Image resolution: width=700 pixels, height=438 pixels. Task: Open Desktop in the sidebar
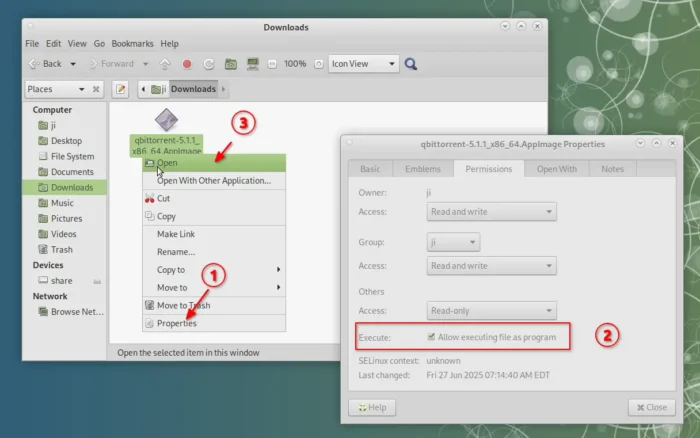coord(65,141)
